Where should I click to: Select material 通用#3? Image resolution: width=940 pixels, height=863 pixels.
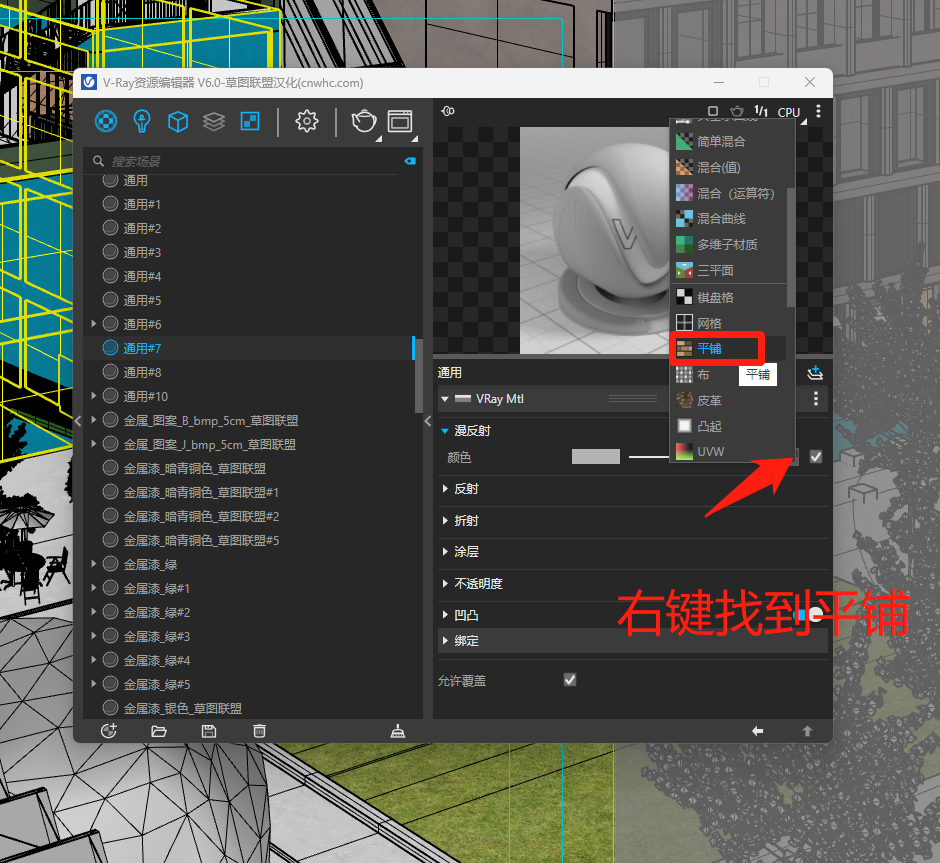(249, 252)
